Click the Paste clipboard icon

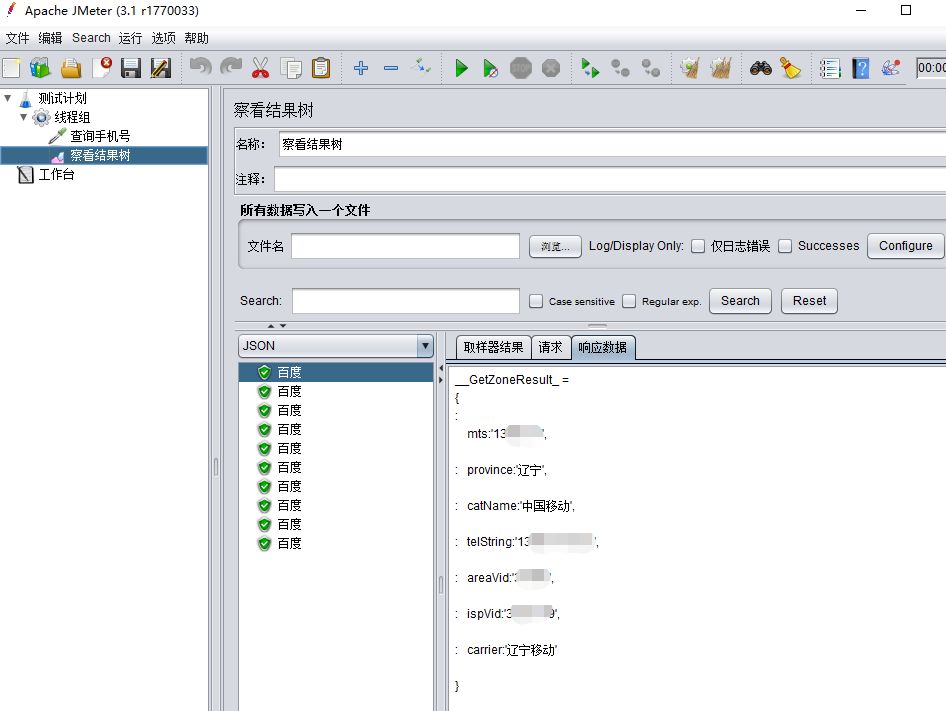pyautogui.click(x=321, y=68)
